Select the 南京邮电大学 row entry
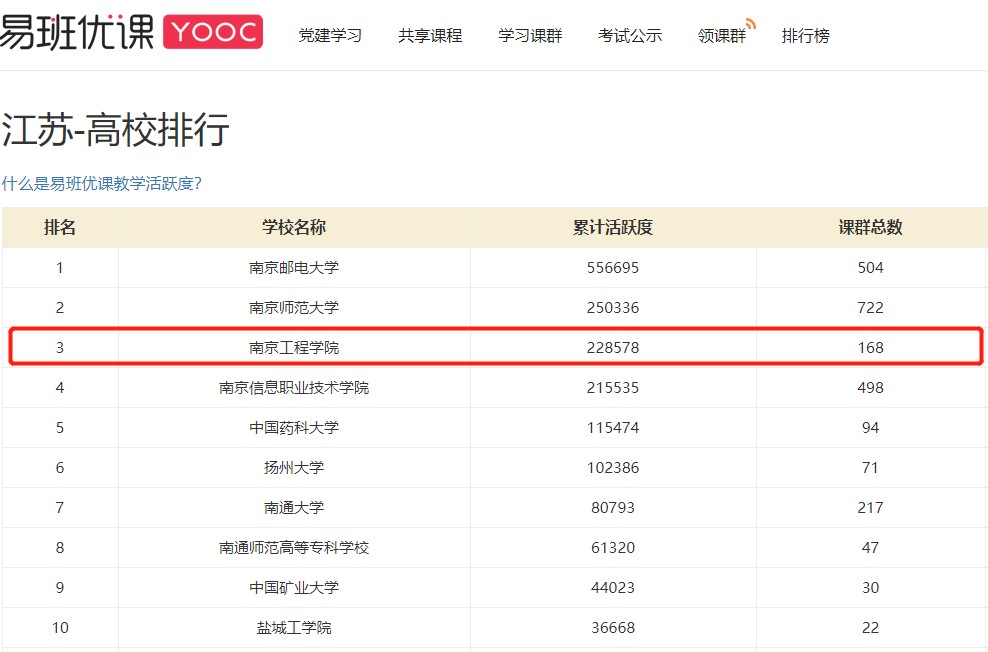Screen dimensions: 988x652 pos(294,268)
